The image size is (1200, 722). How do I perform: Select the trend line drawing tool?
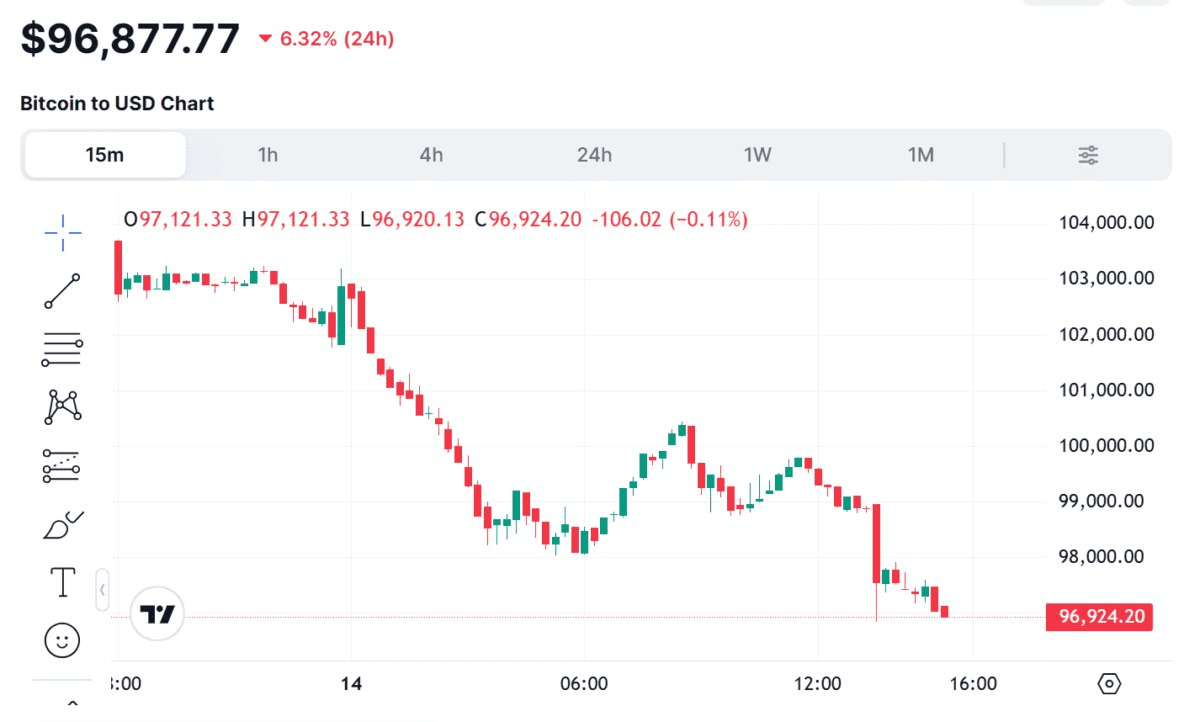click(63, 290)
